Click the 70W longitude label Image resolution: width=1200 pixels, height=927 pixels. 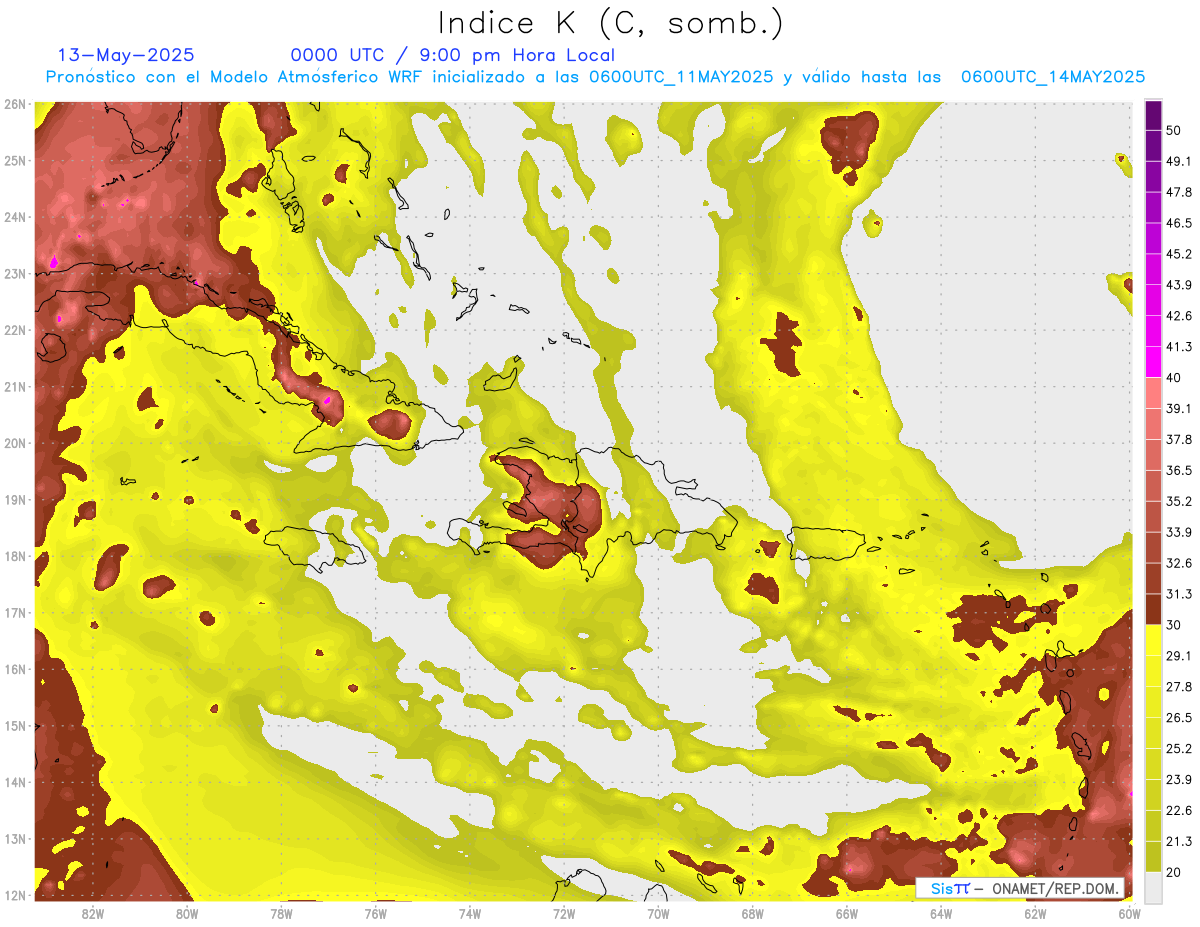coord(658,913)
